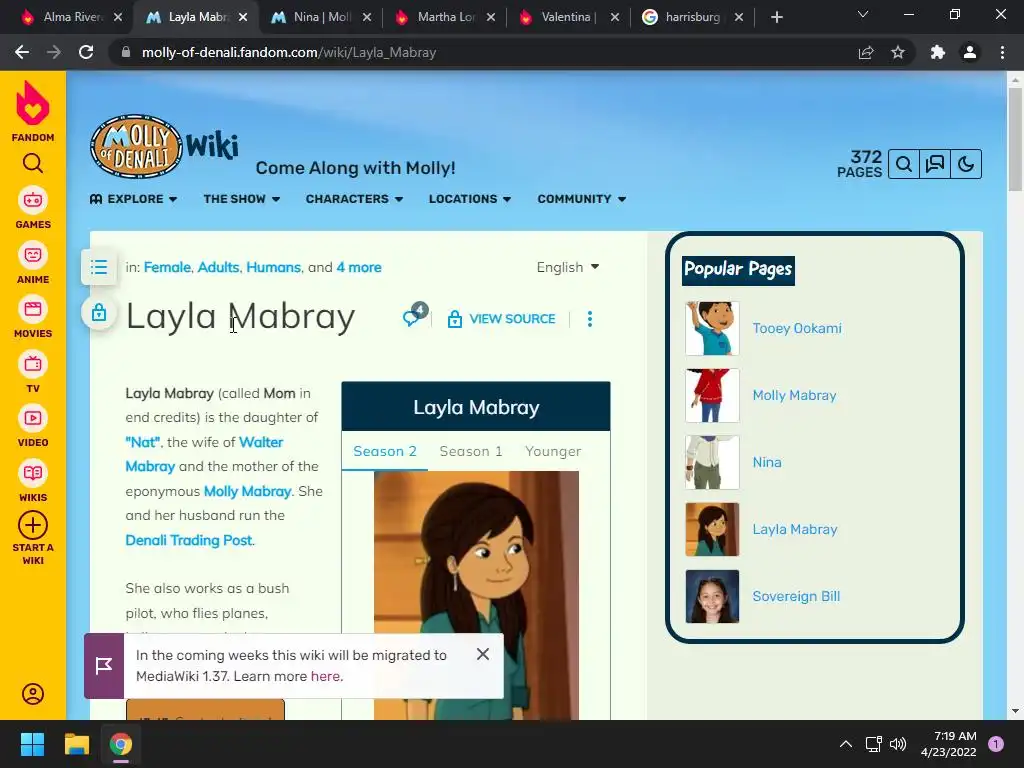Screen dimensions: 1024x768
Task: Click the Layla Mabray thumbnail in Popular Pages
Action: coord(712,530)
